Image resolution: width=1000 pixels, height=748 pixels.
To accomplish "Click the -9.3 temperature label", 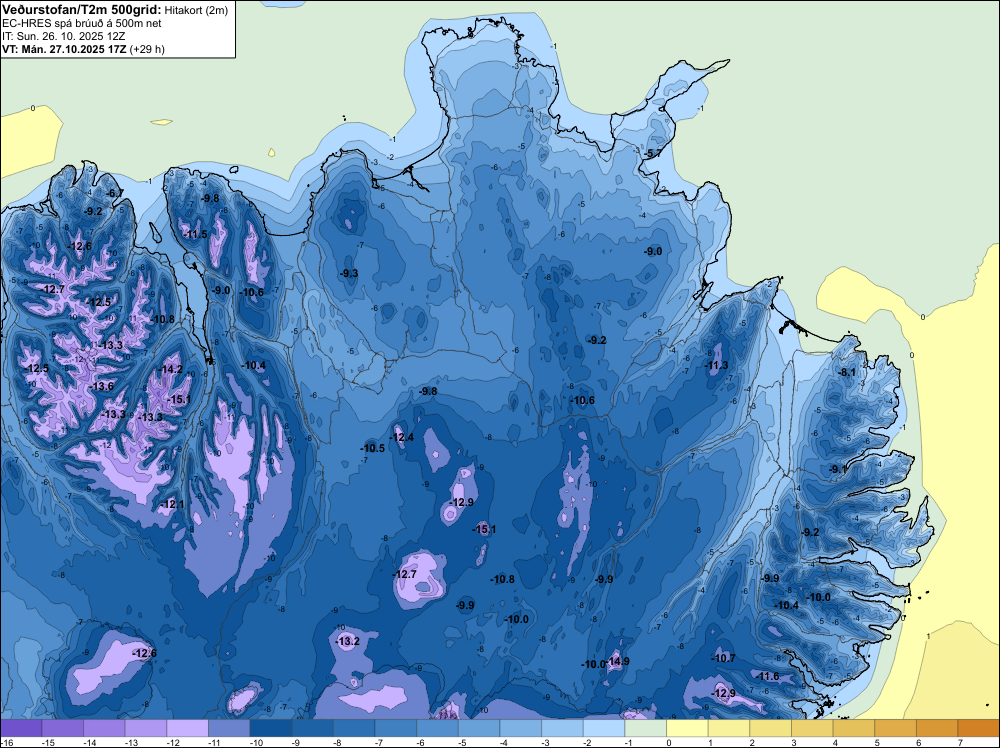I will (x=349, y=274).
